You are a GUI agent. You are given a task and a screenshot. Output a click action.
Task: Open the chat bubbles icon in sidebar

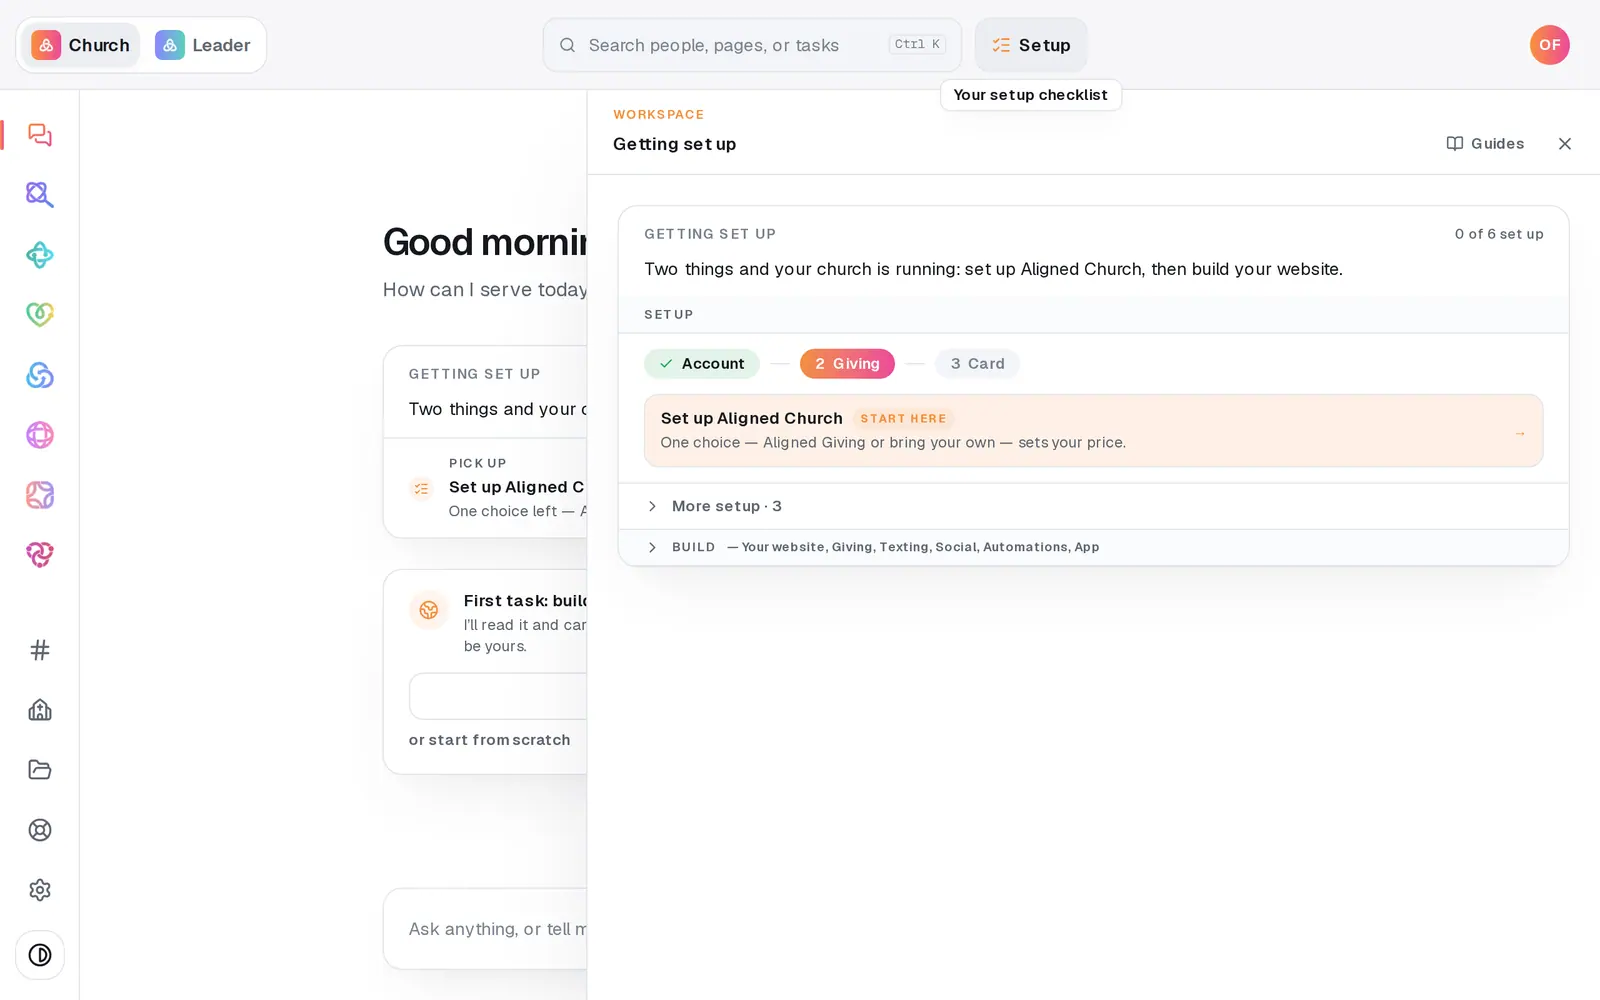coord(40,135)
